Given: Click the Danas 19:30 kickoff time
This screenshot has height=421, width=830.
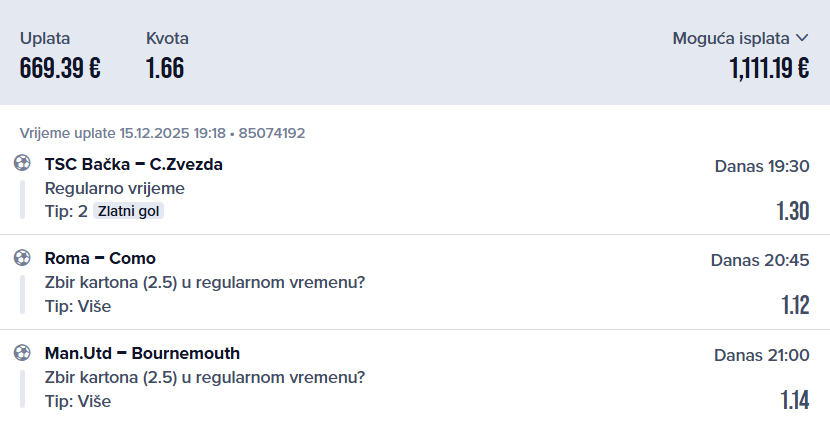Looking at the screenshot, I should point(762,166).
